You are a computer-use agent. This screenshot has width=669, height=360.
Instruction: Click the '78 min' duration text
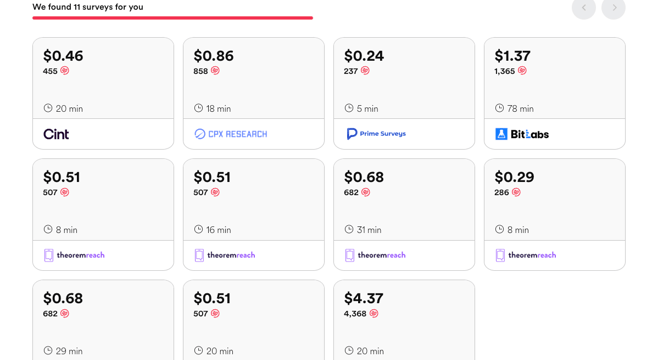(x=521, y=109)
